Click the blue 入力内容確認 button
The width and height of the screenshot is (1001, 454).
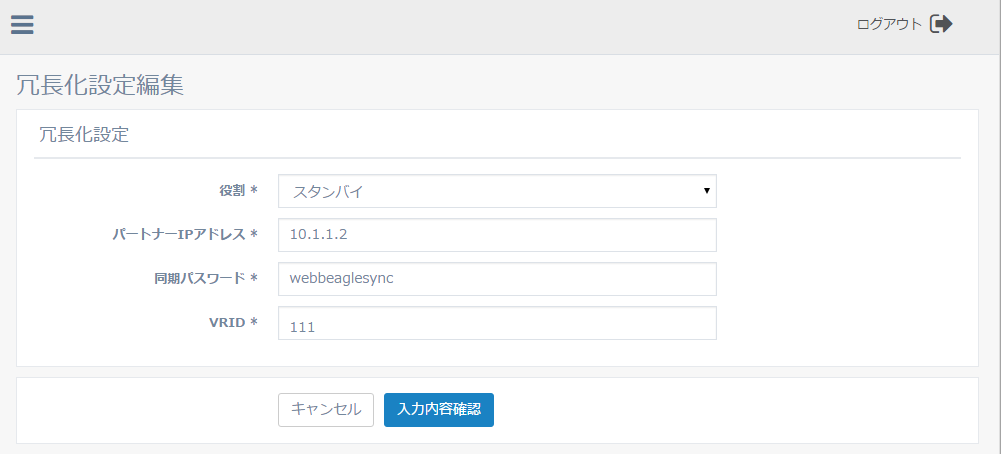[438, 409]
